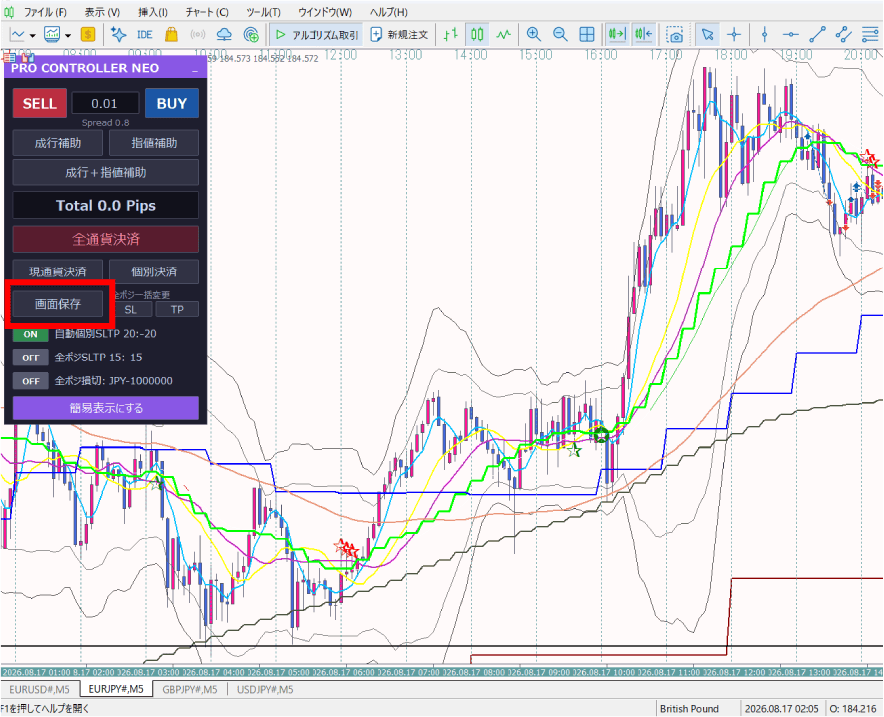Toggle 全ポジ損切 OFF switch
Viewport: 884px width, 717px height.
(30, 381)
